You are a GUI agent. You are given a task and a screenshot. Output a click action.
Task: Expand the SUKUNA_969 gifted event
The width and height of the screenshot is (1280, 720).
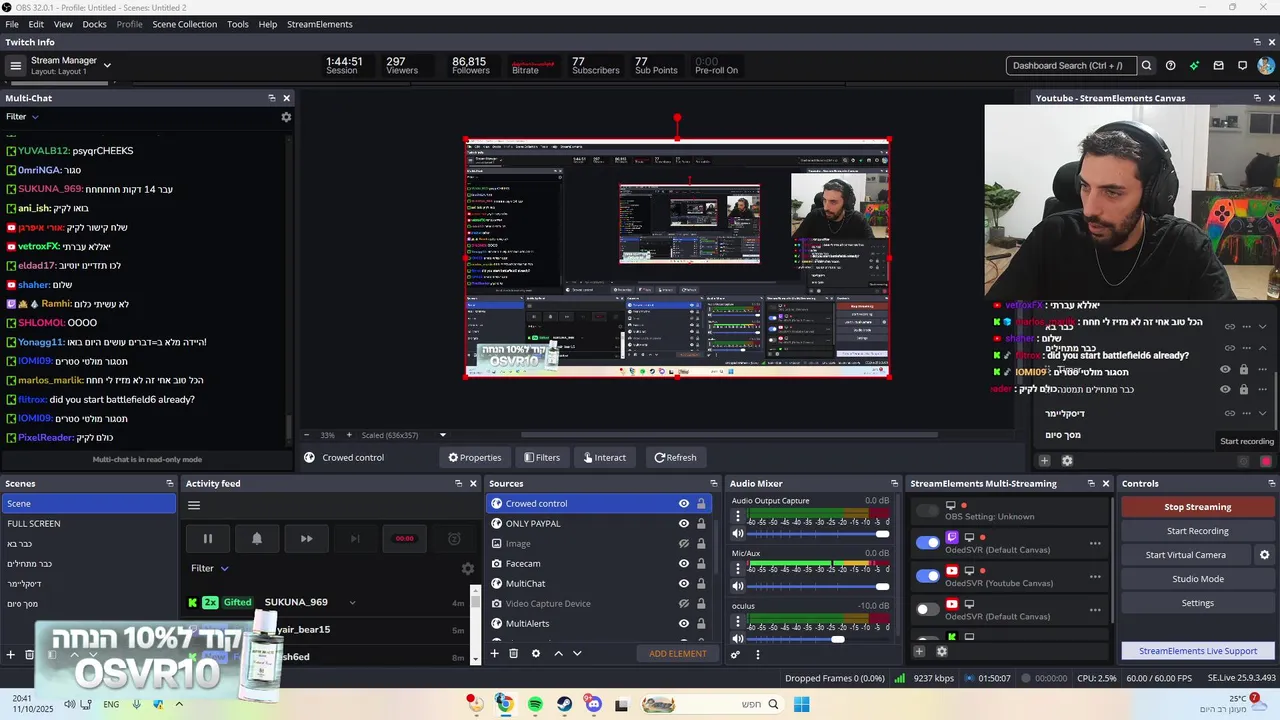pos(352,603)
